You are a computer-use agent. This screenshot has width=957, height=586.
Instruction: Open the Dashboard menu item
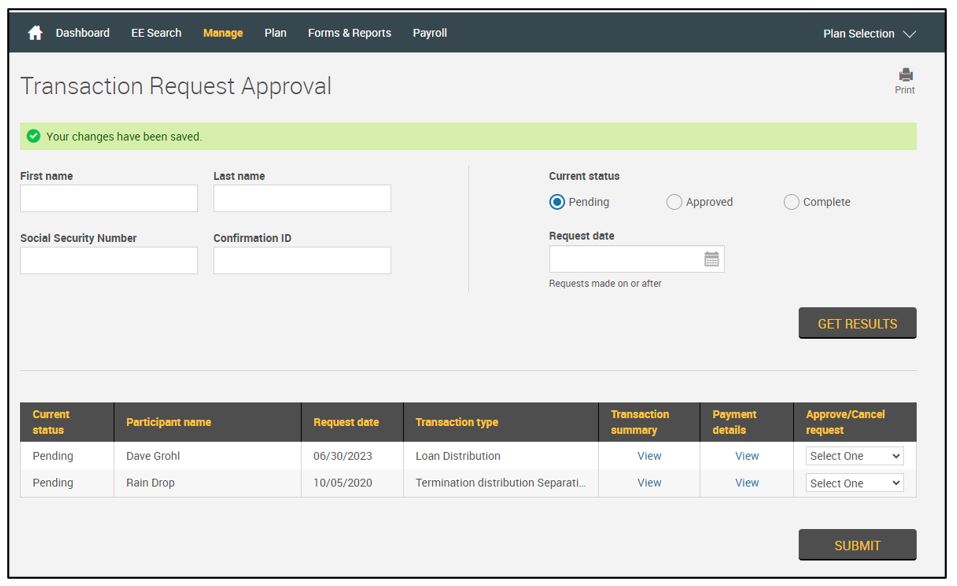pos(82,33)
